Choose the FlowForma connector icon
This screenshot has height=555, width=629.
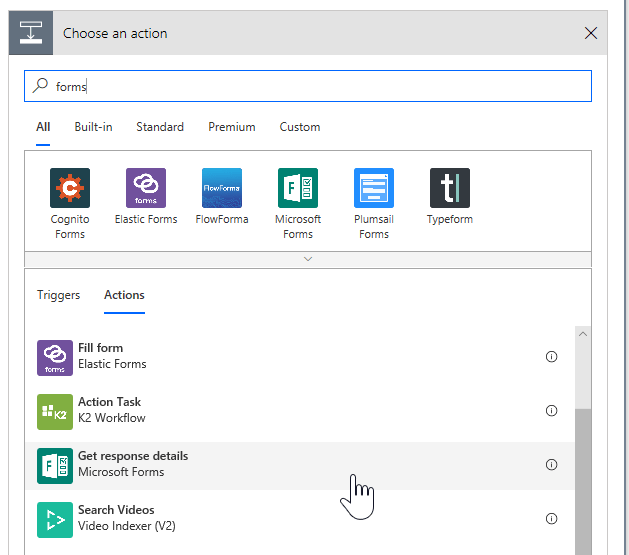[222, 188]
